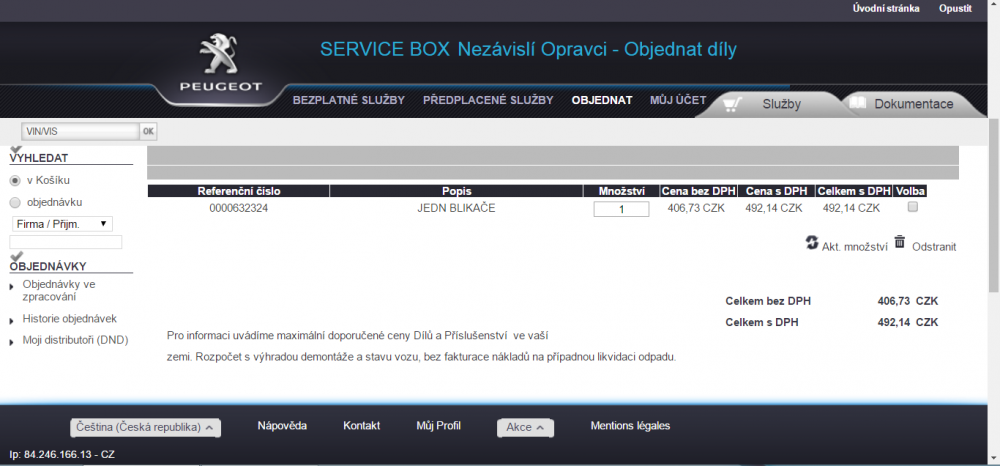Focus the VIN/VIS input field
1000x466 pixels.
click(80, 131)
